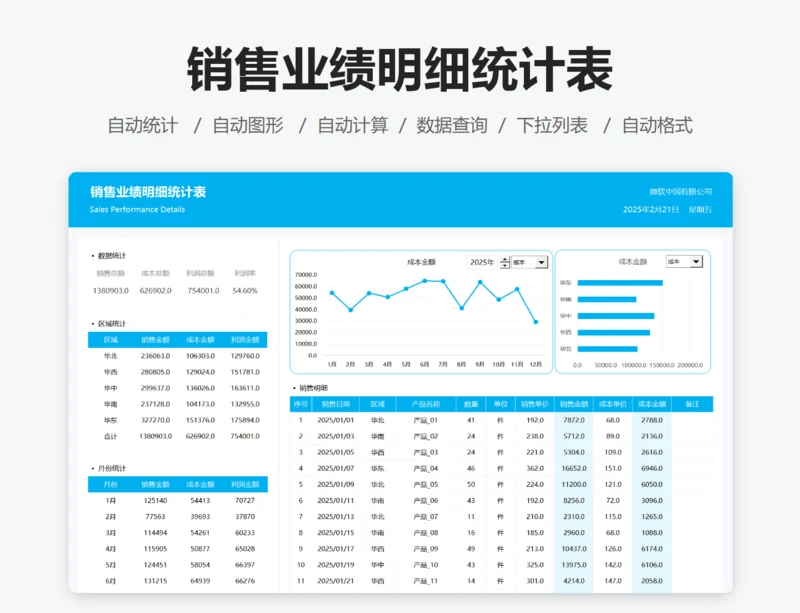This screenshot has height=613, width=800.
Task: Select the 125140 cell for 1月
Action: pos(156,501)
